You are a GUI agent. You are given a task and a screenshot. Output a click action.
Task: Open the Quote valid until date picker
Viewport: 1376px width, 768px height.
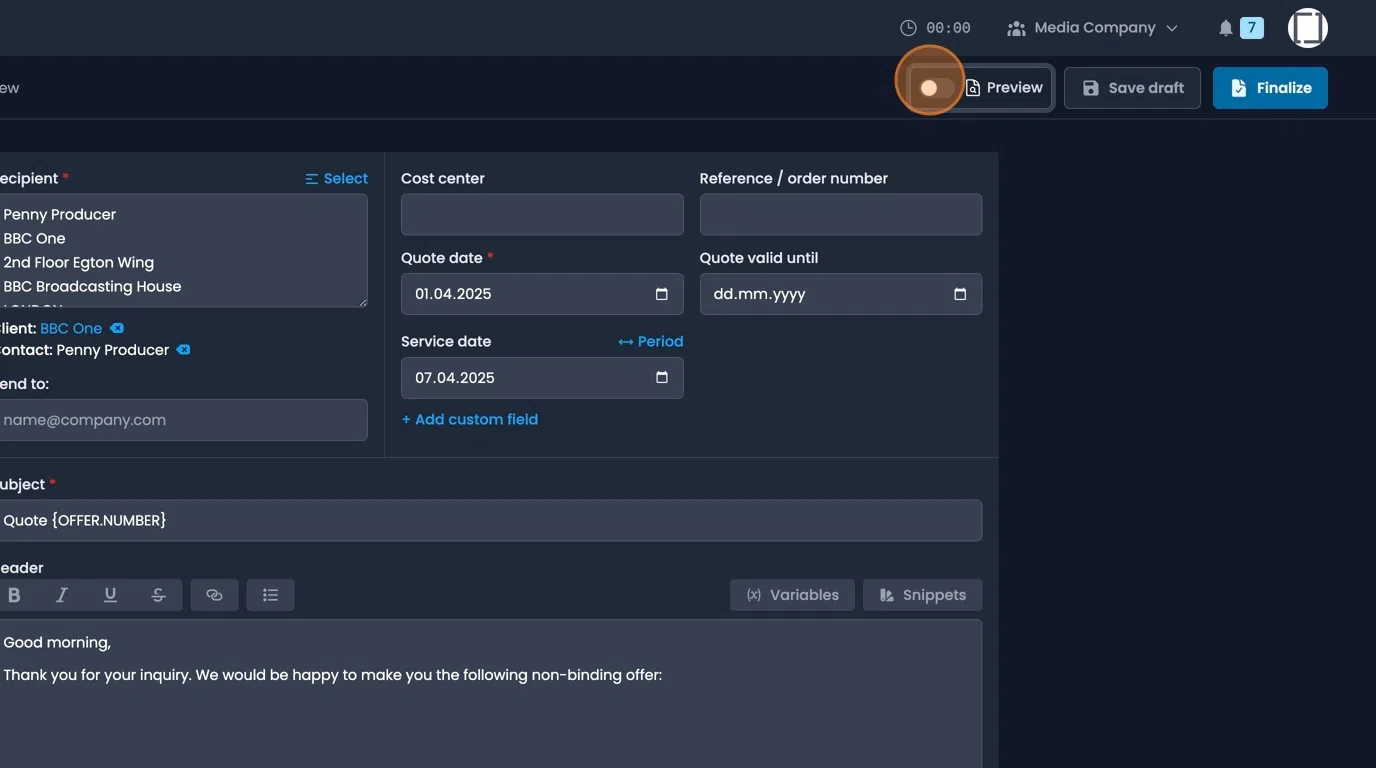tap(959, 294)
